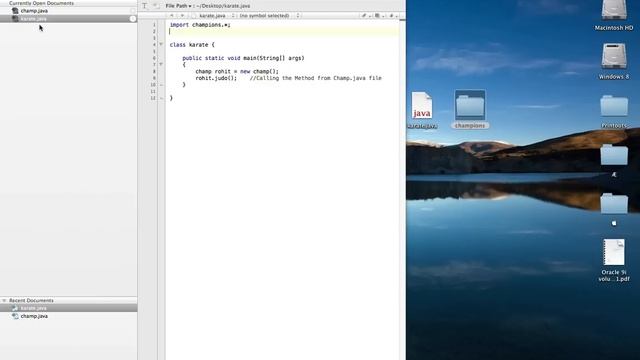Open karate.java from Recent Documents
Image resolution: width=640 pixels, height=360 pixels.
[69, 308]
